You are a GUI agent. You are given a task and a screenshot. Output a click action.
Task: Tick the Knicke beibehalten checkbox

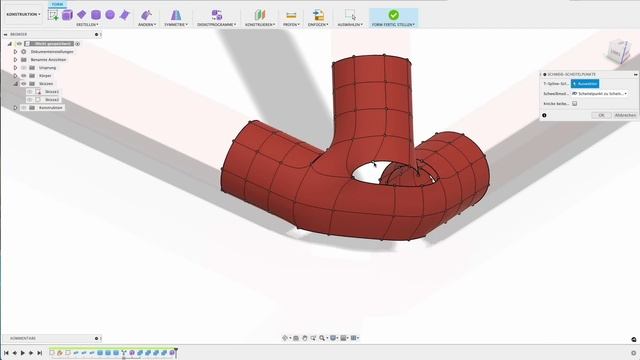(575, 104)
